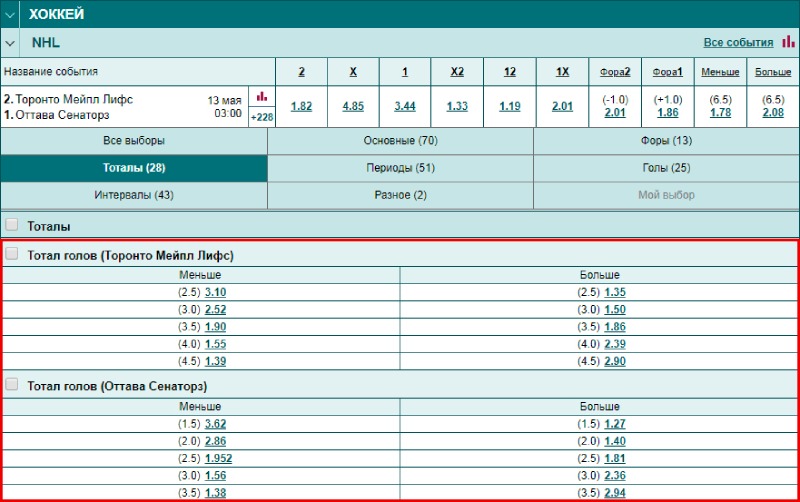The width and height of the screenshot is (800, 502).
Task: Open the Интервалы (43) tab
Action: click(134, 195)
